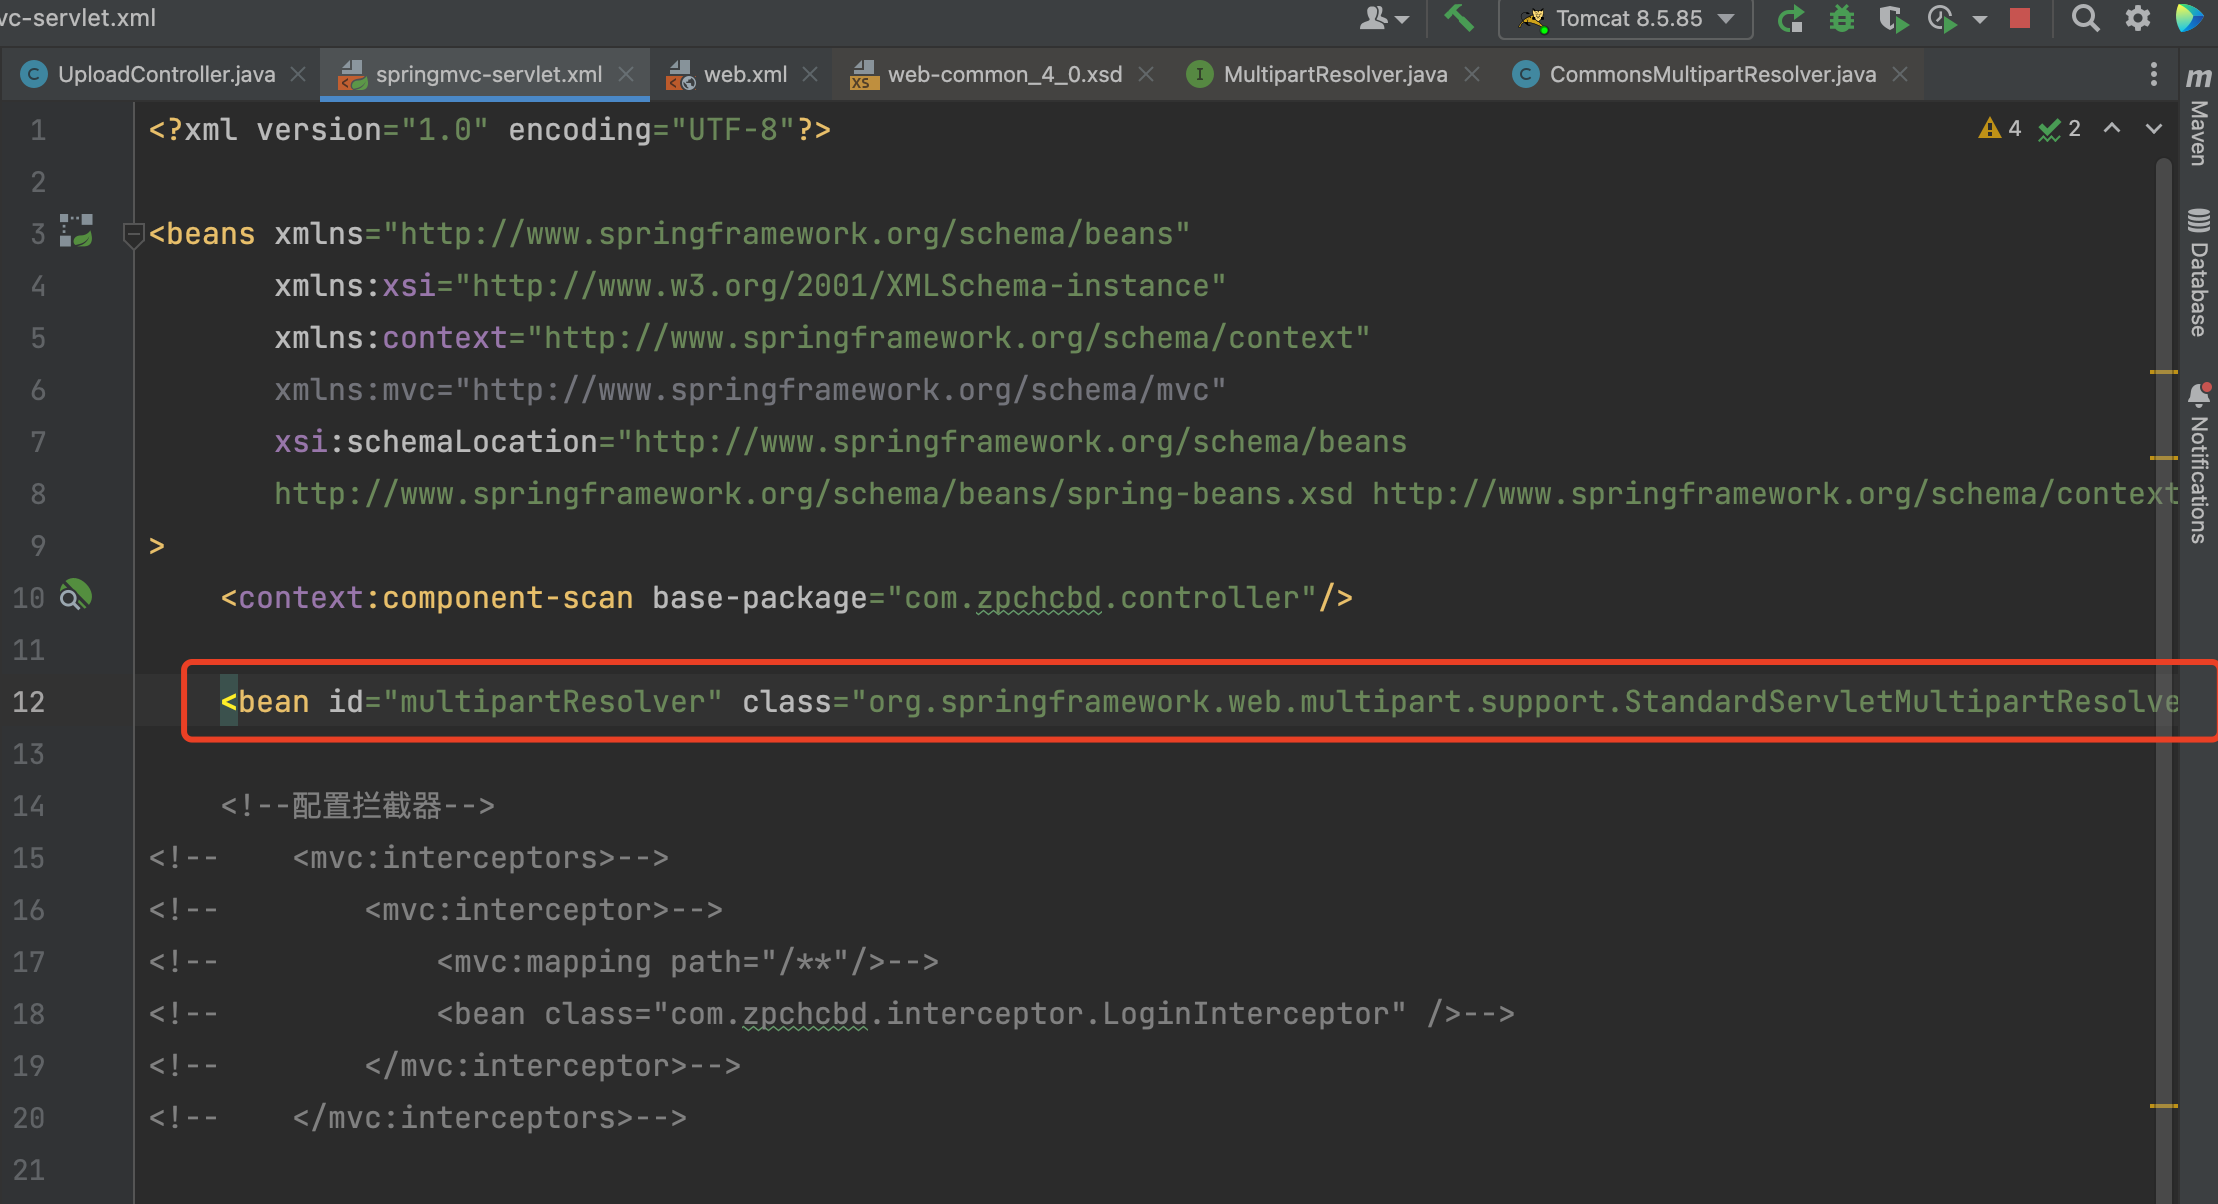Open the Maven tool window
This screenshot has height=1204, width=2218.
click(2198, 117)
